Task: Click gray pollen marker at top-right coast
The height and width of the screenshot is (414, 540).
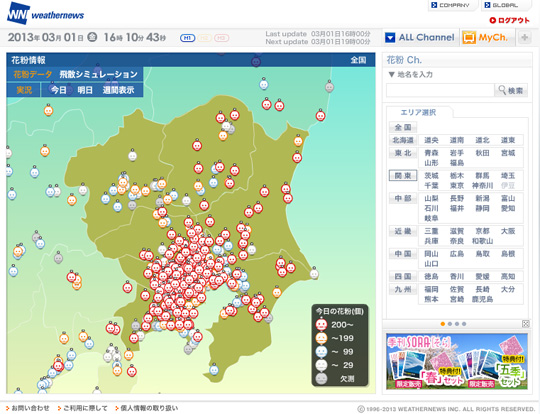Action: (330, 86)
